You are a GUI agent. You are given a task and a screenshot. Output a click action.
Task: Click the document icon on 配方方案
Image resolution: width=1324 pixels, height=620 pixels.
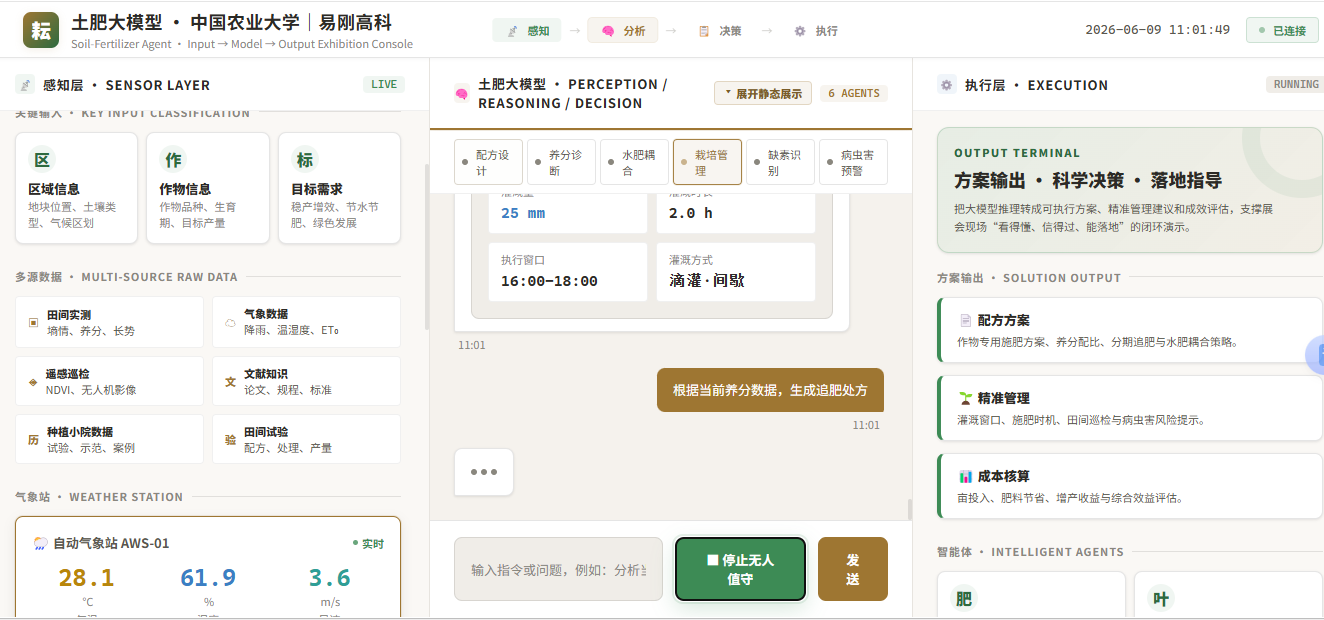point(965,321)
